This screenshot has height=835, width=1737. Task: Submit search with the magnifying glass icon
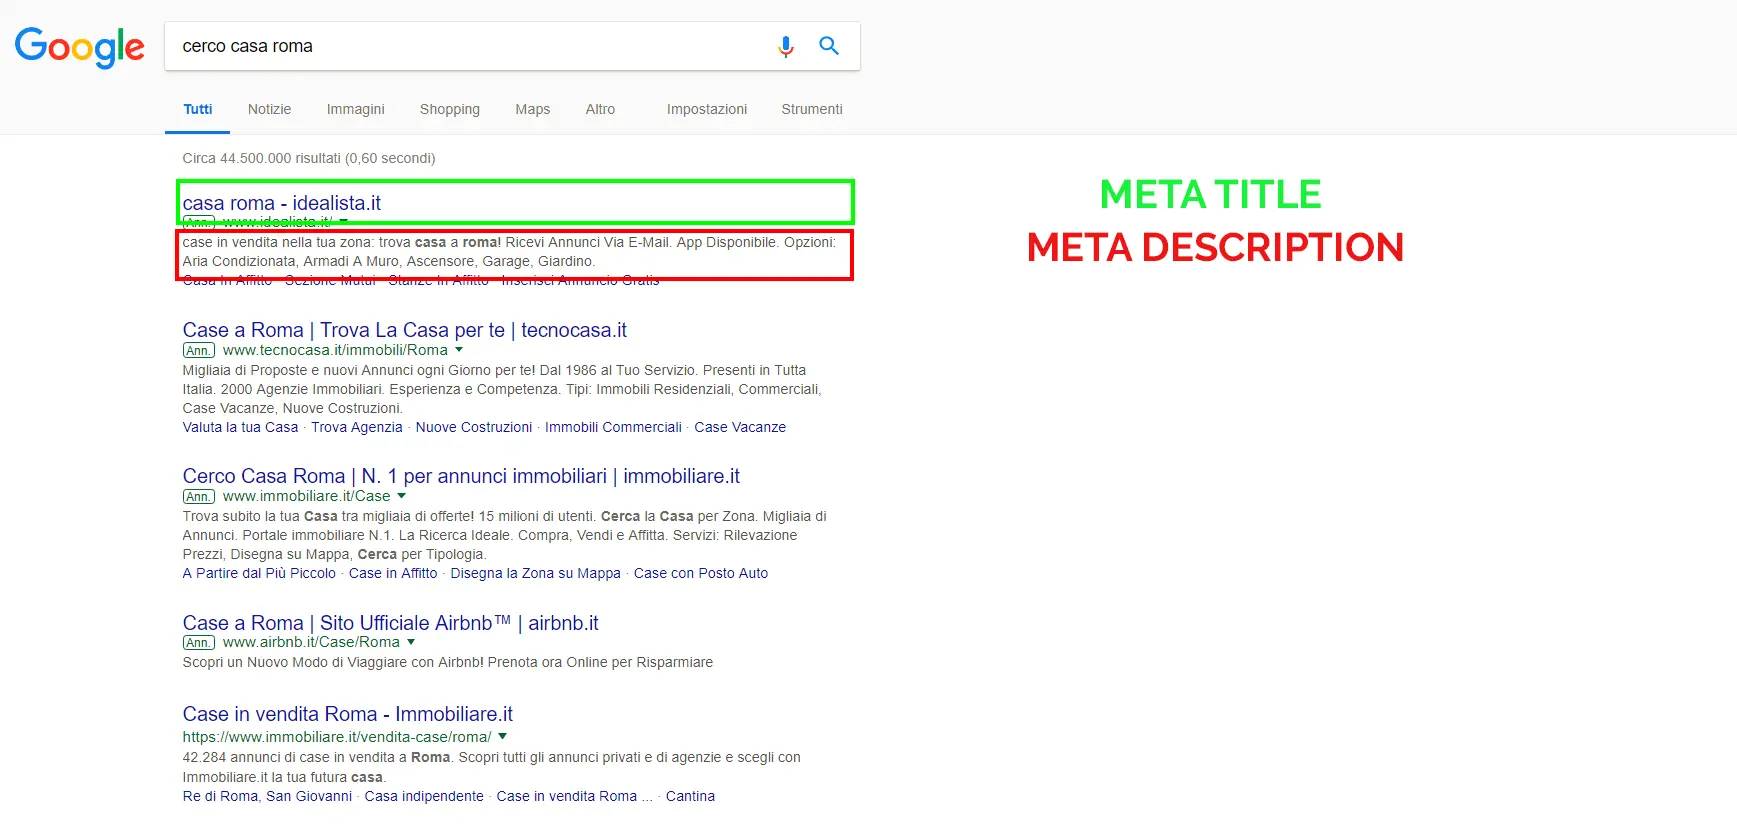[x=829, y=46]
